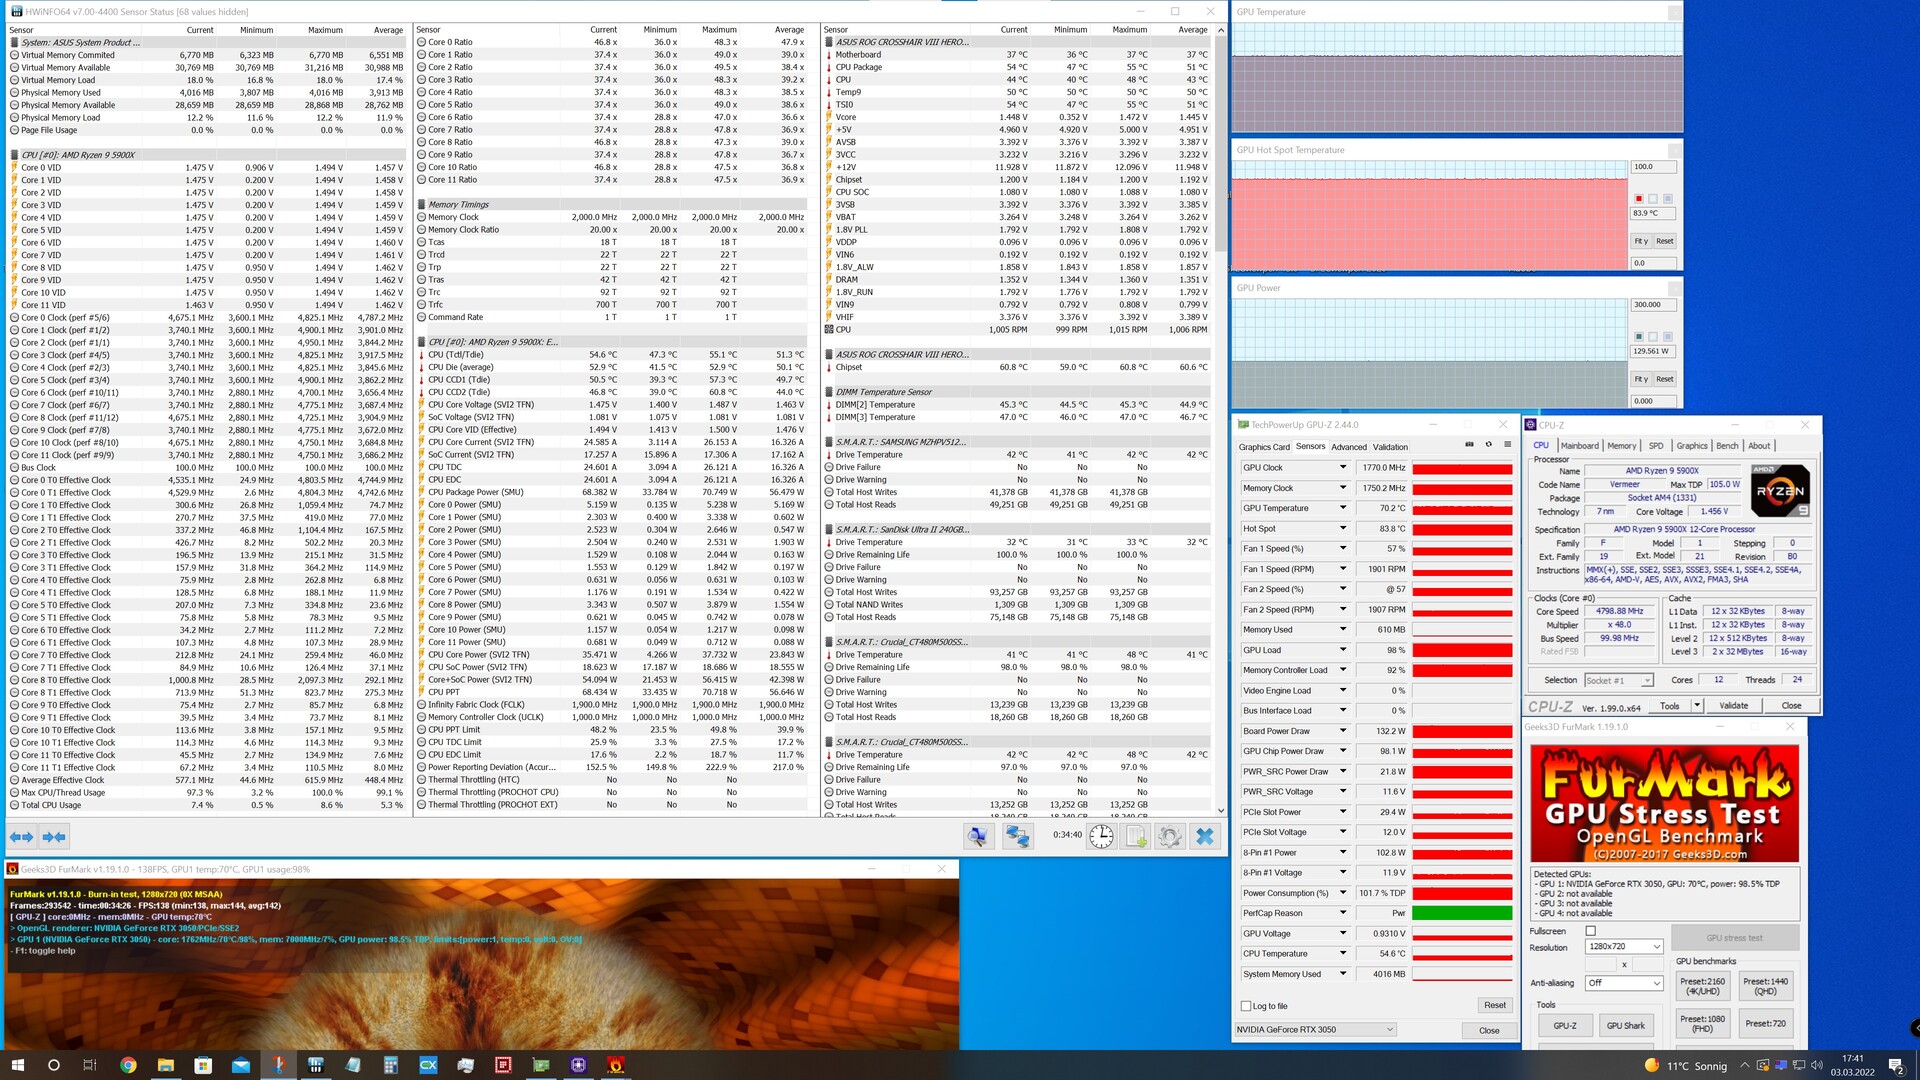Click the HWiNFO log file add icon
The image size is (1920, 1080).
coord(1136,836)
